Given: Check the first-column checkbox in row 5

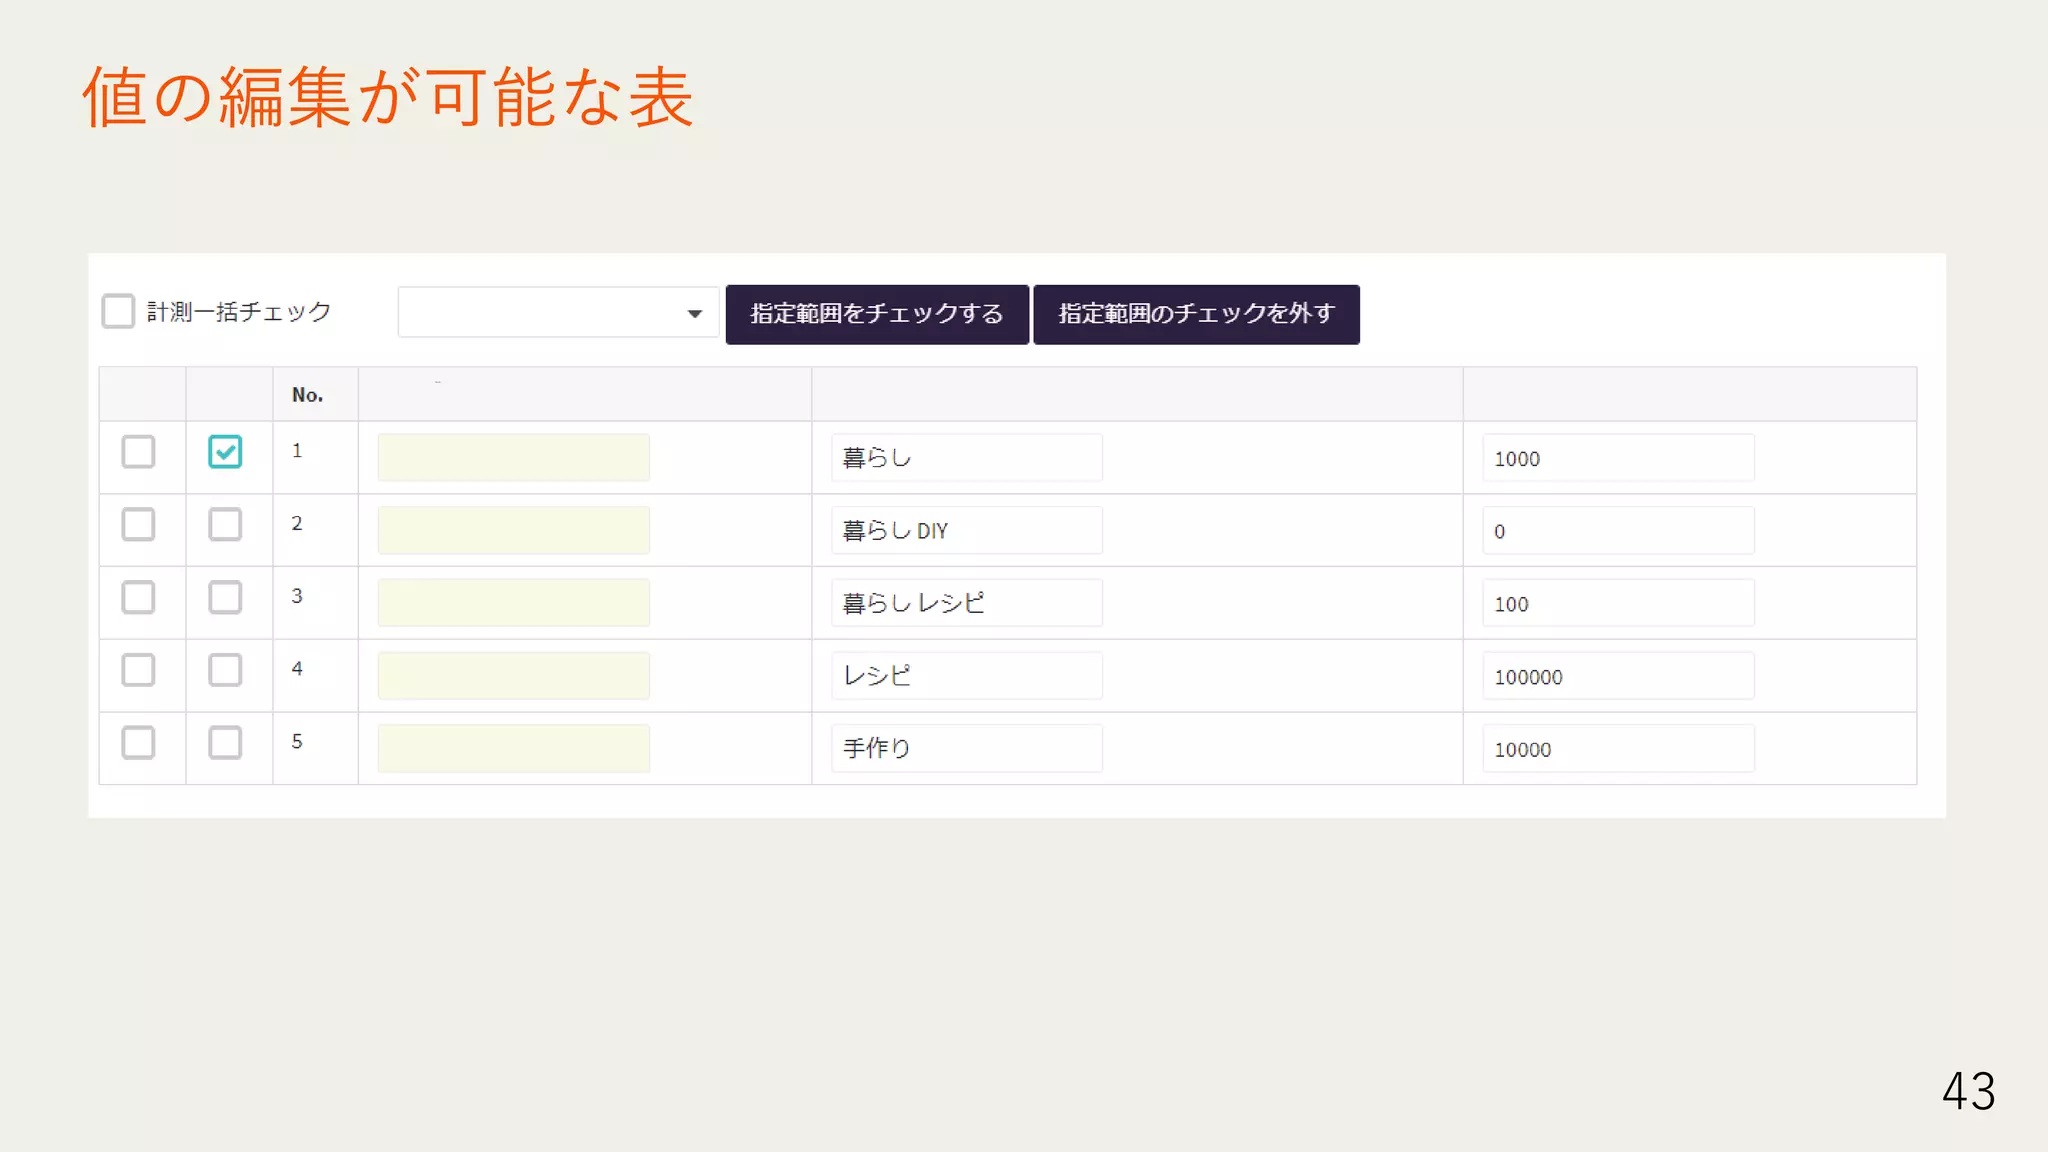Looking at the screenshot, I should (138, 743).
